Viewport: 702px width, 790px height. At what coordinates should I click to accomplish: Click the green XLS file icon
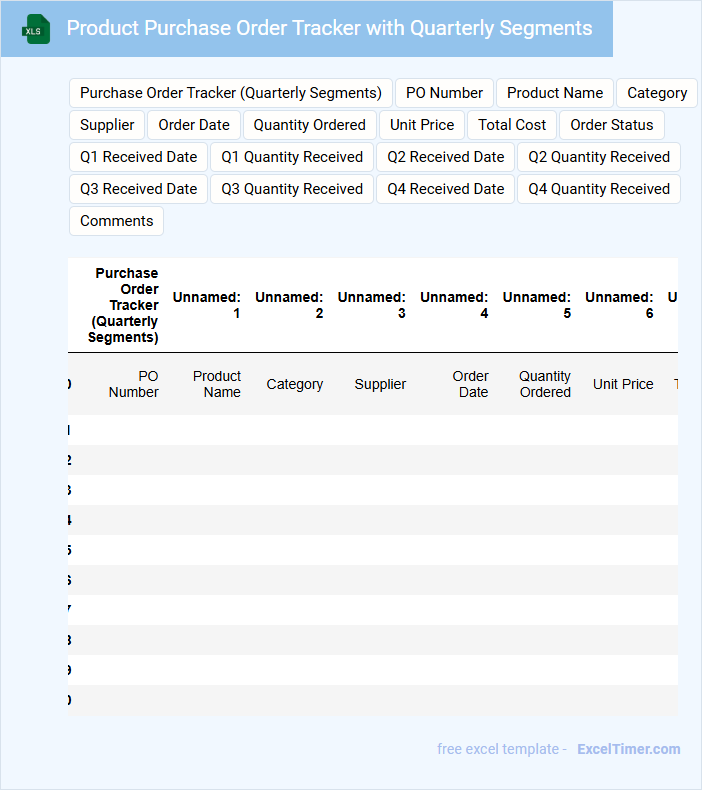[37, 29]
